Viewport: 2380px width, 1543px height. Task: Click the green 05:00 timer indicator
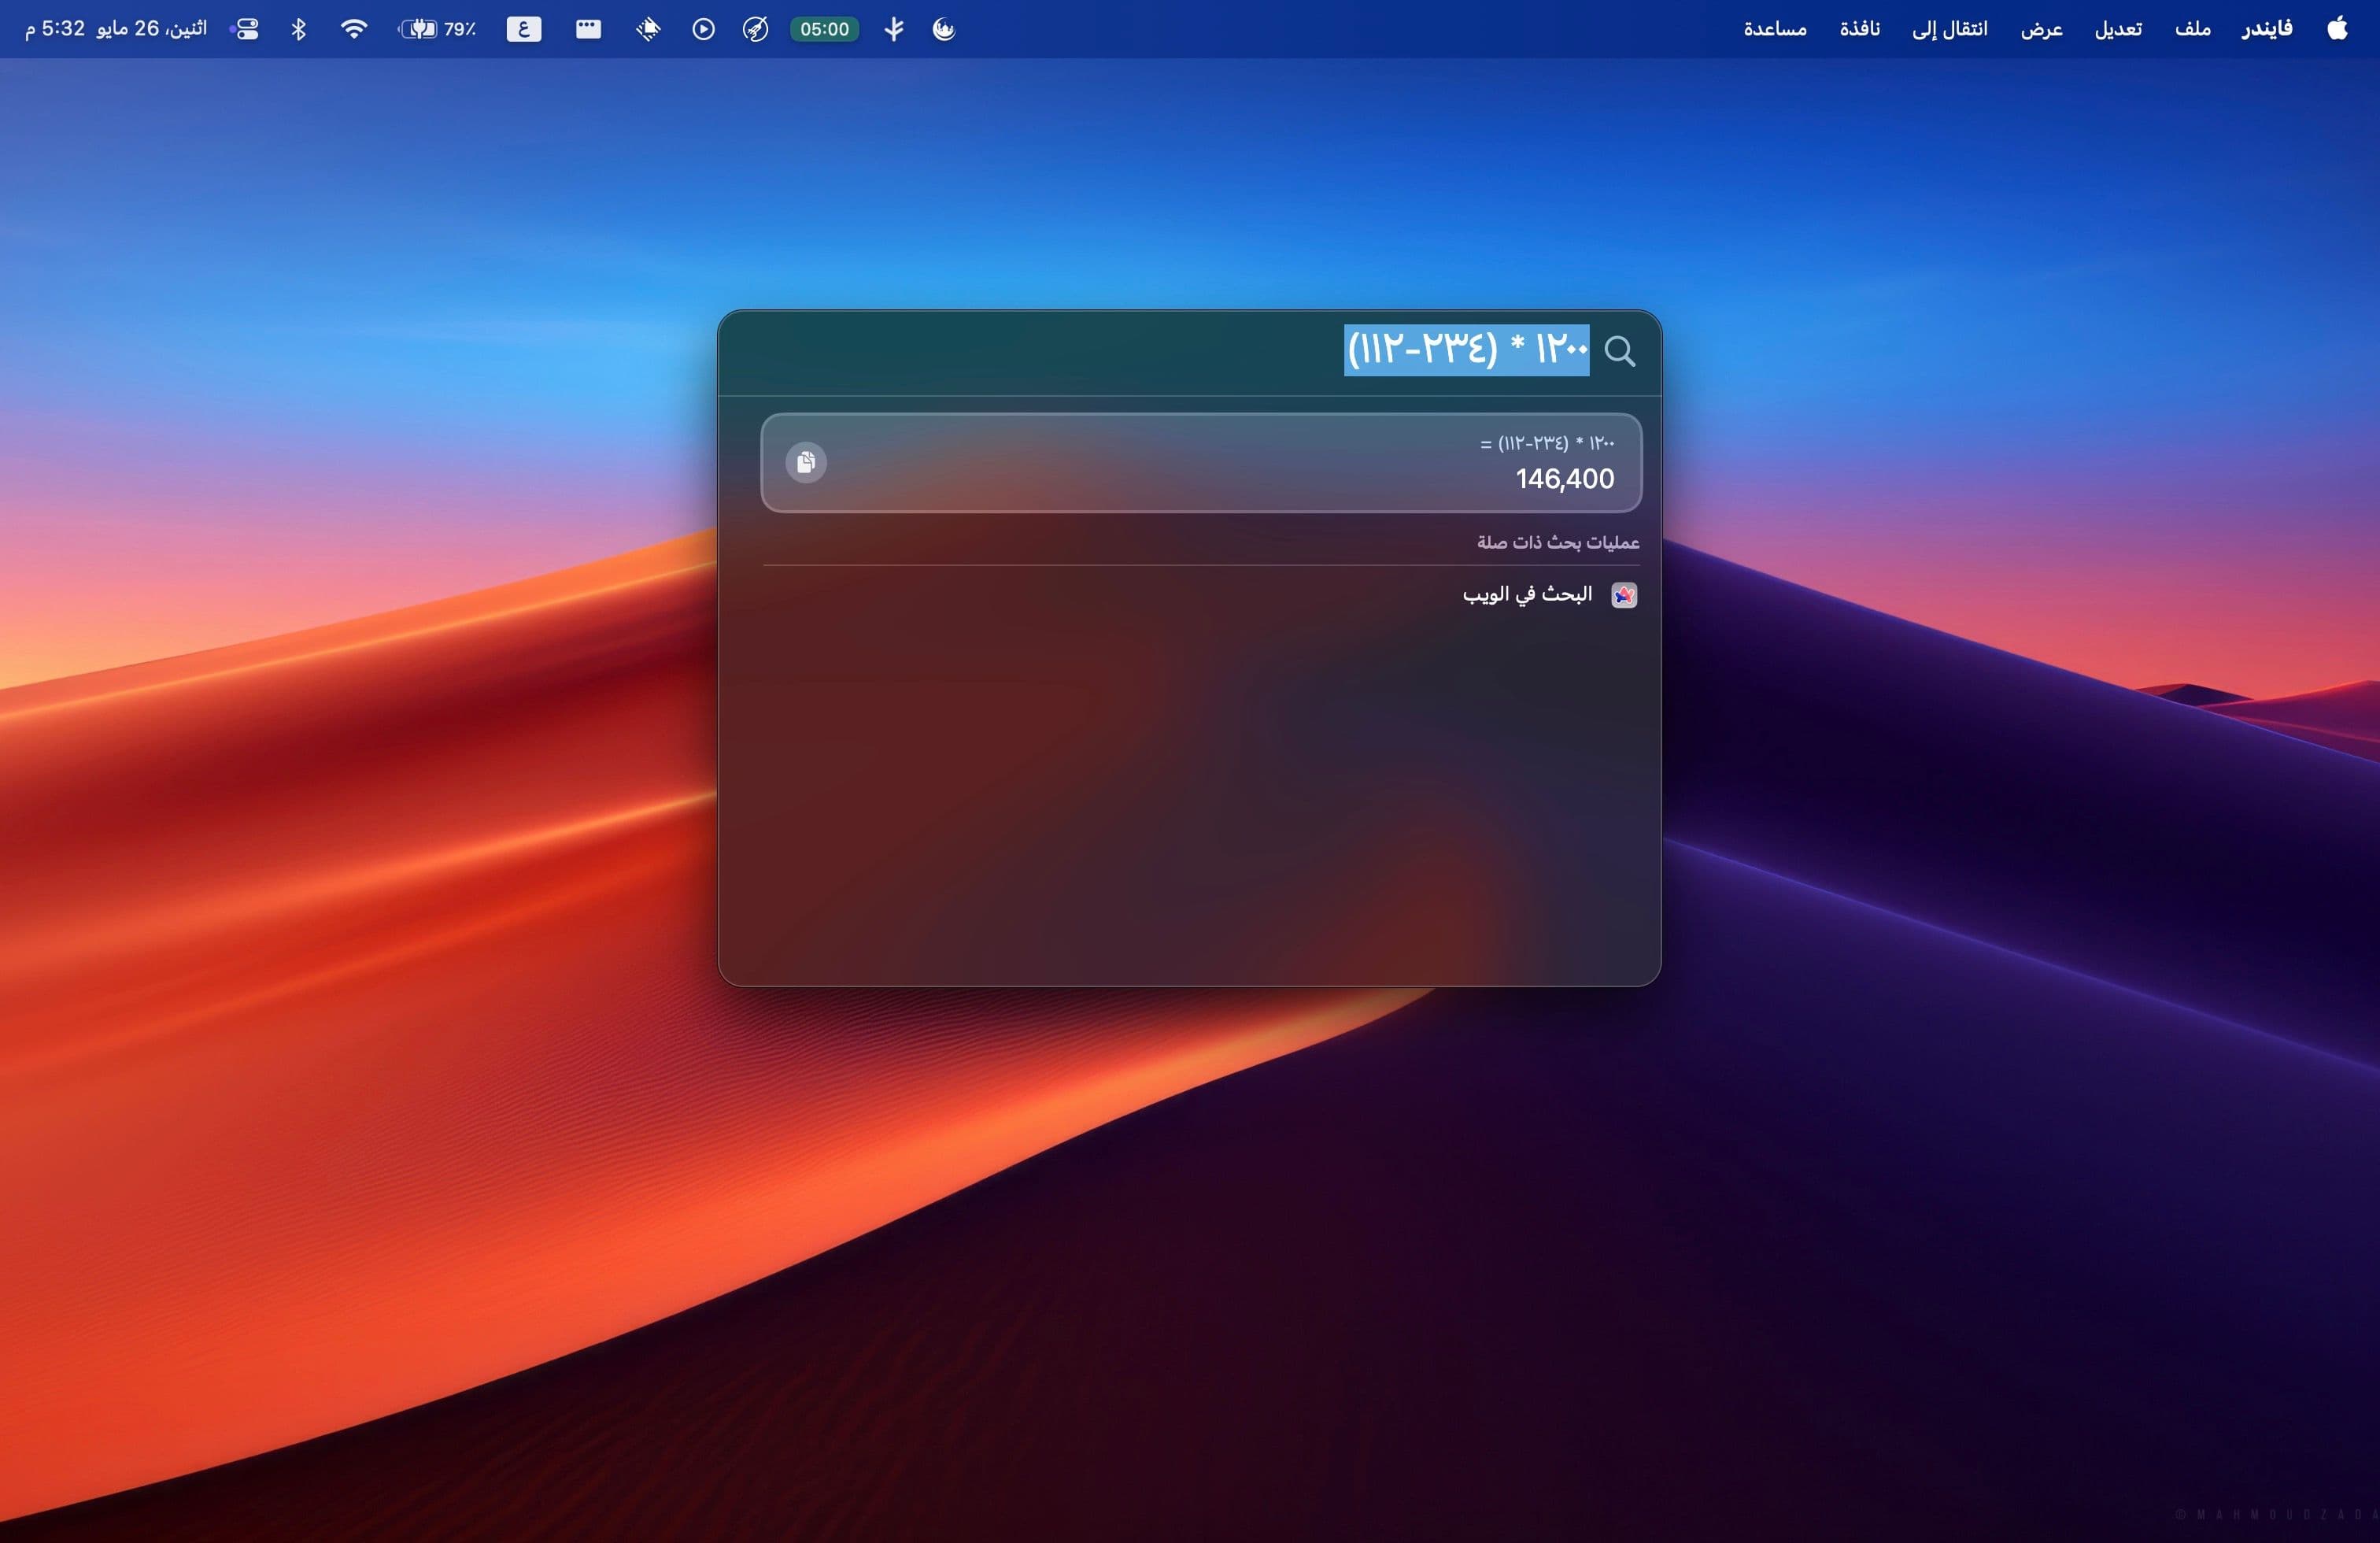824,29
